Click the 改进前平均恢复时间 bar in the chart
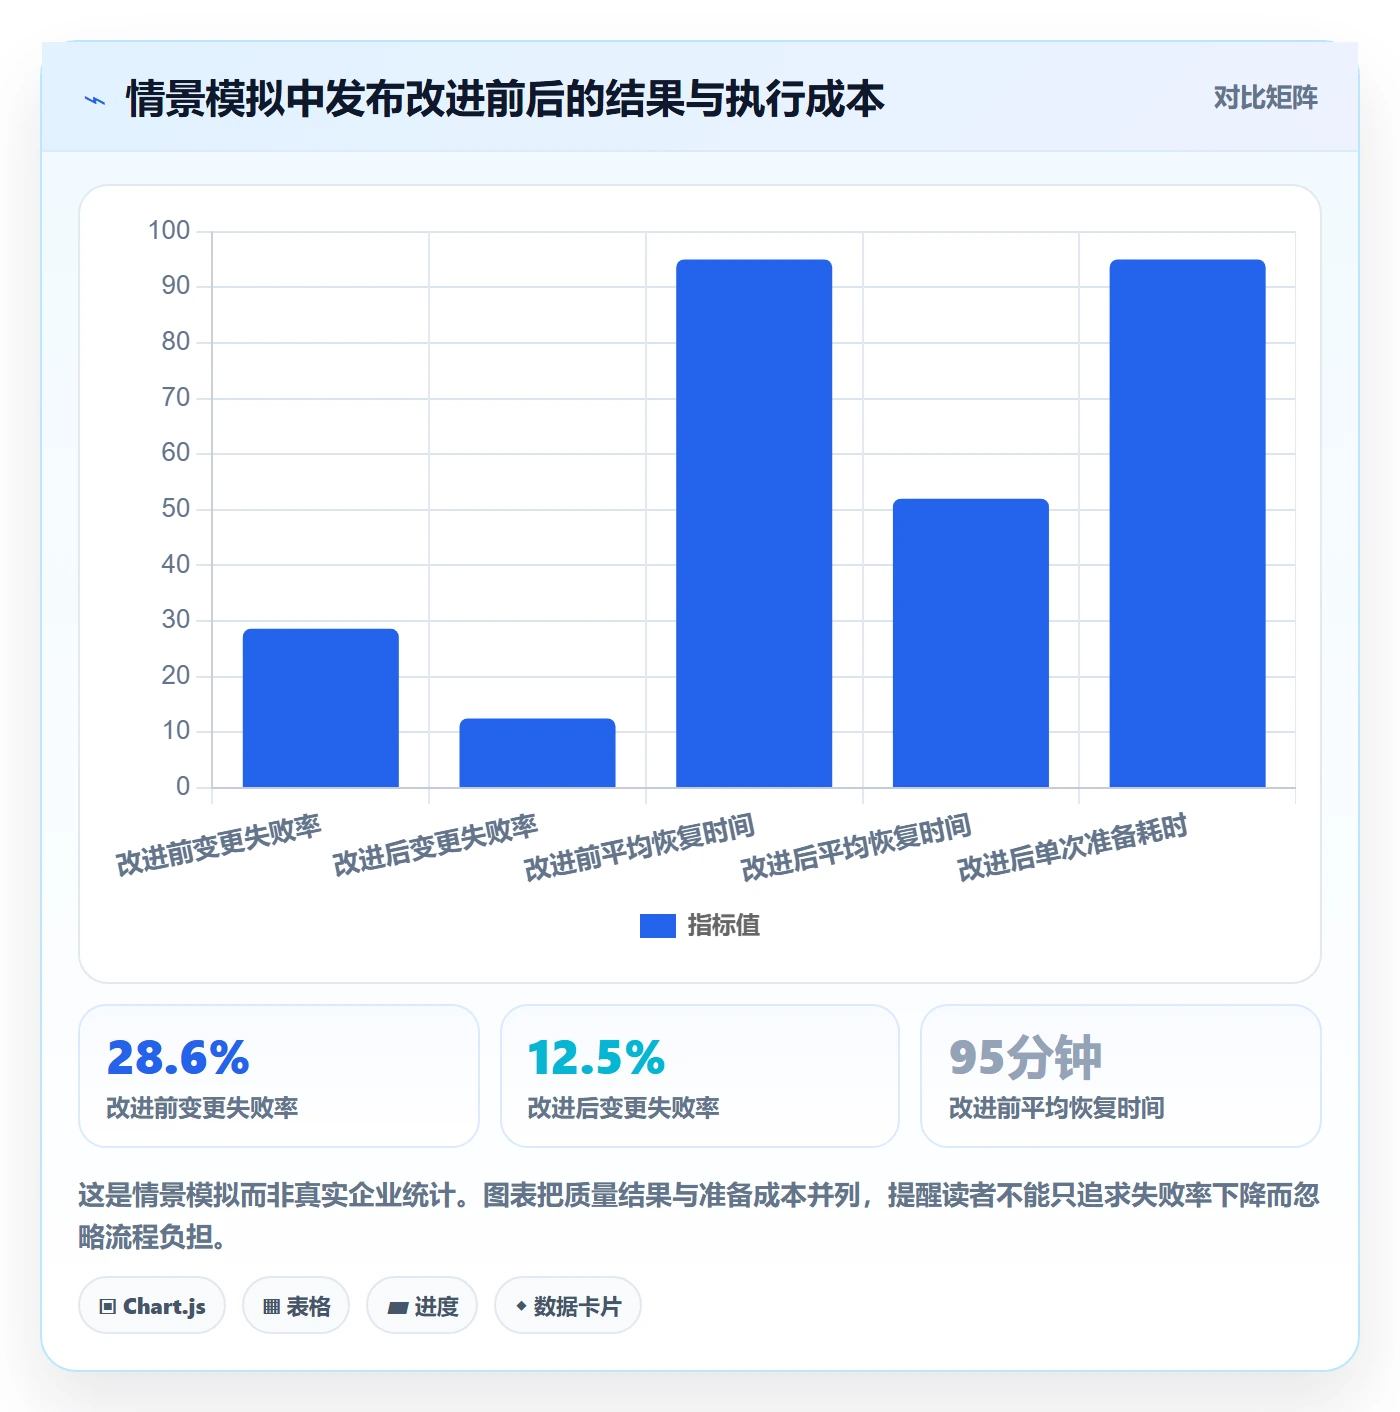 [x=754, y=523]
